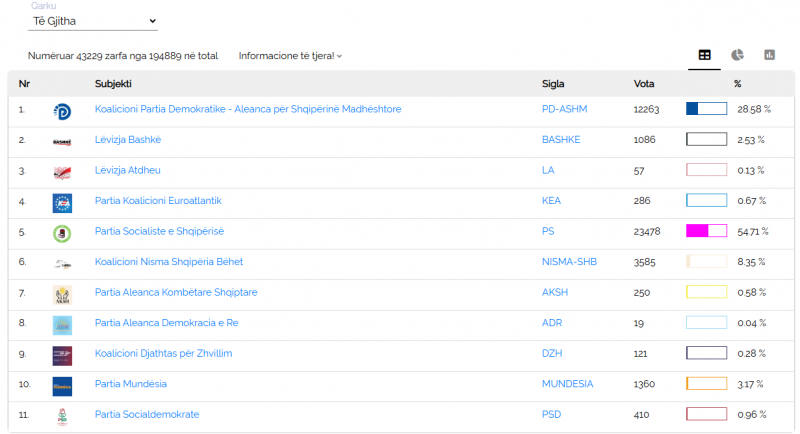Screen dimensions: 800x434
Task: Click the blue PD-ASHM percentage bar
Action: coord(706,109)
